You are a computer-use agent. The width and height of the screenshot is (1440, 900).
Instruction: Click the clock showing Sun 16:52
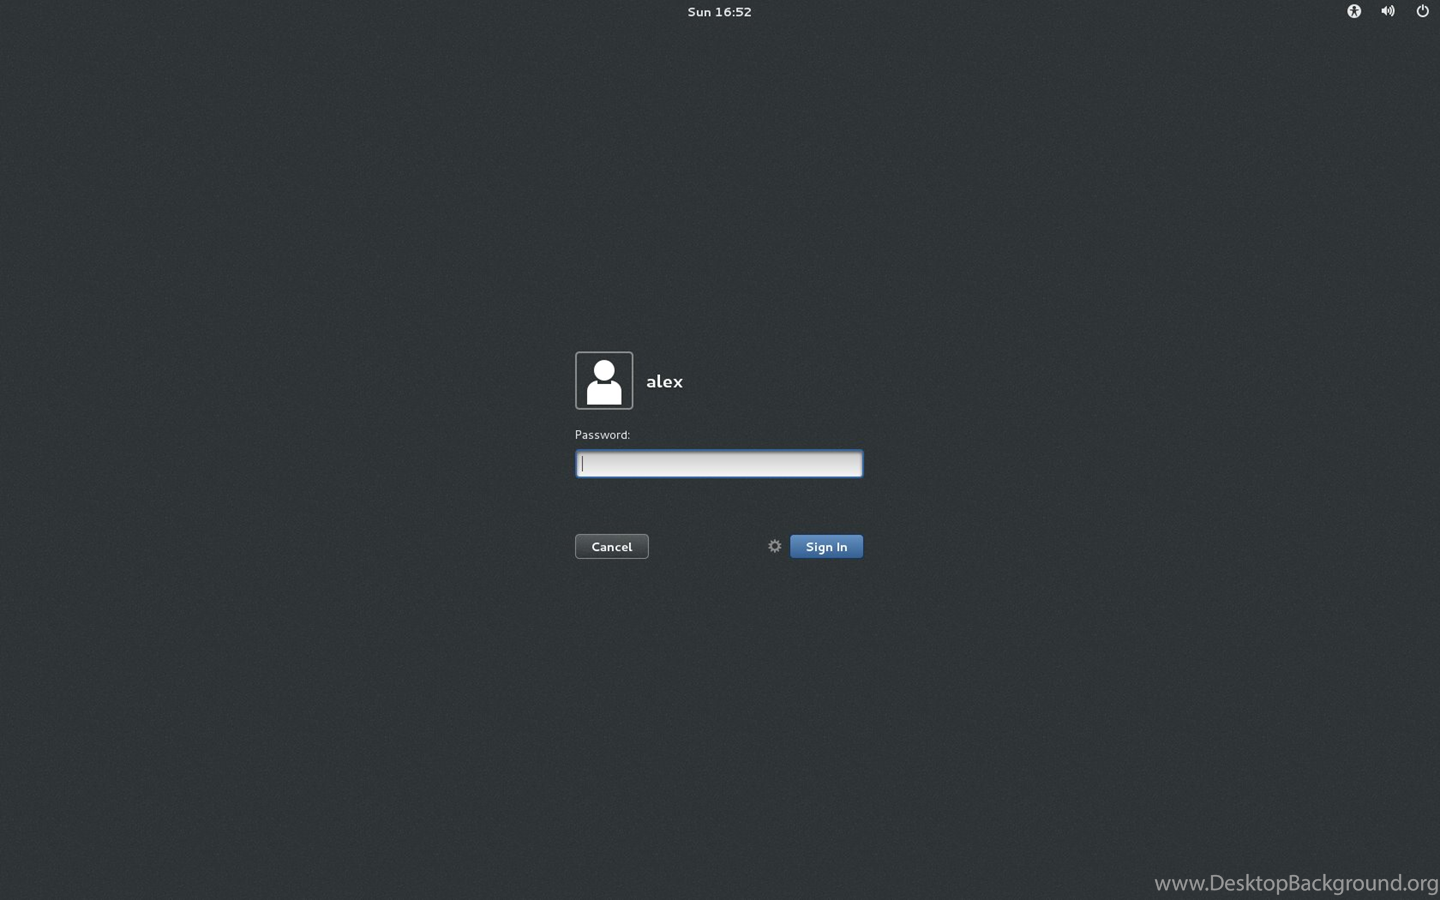click(719, 12)
